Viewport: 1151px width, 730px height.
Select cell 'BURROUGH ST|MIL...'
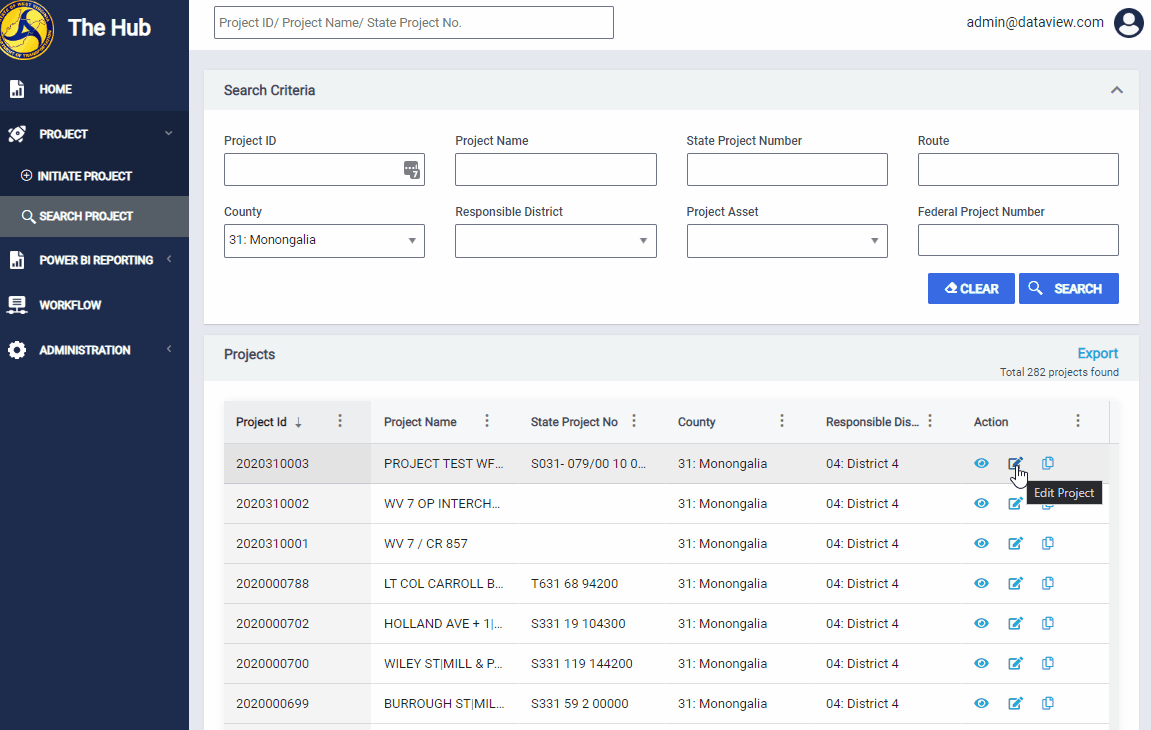click(444, 704)
